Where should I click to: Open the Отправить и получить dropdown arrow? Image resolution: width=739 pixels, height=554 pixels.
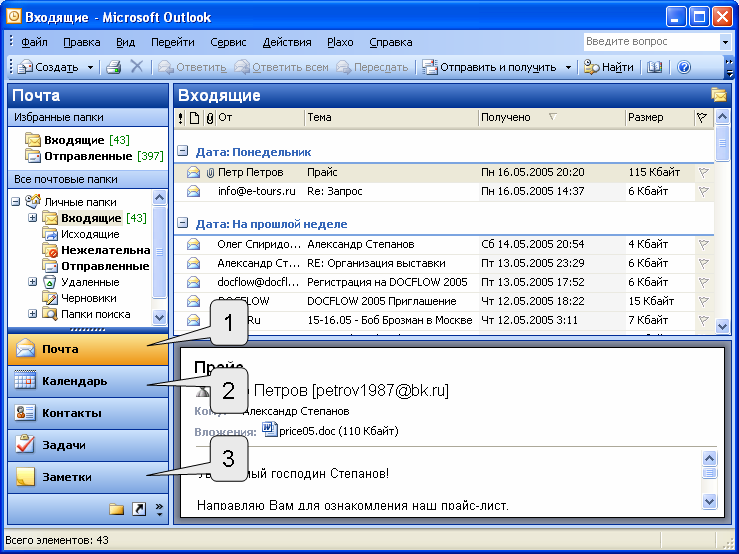click(568, 67)
